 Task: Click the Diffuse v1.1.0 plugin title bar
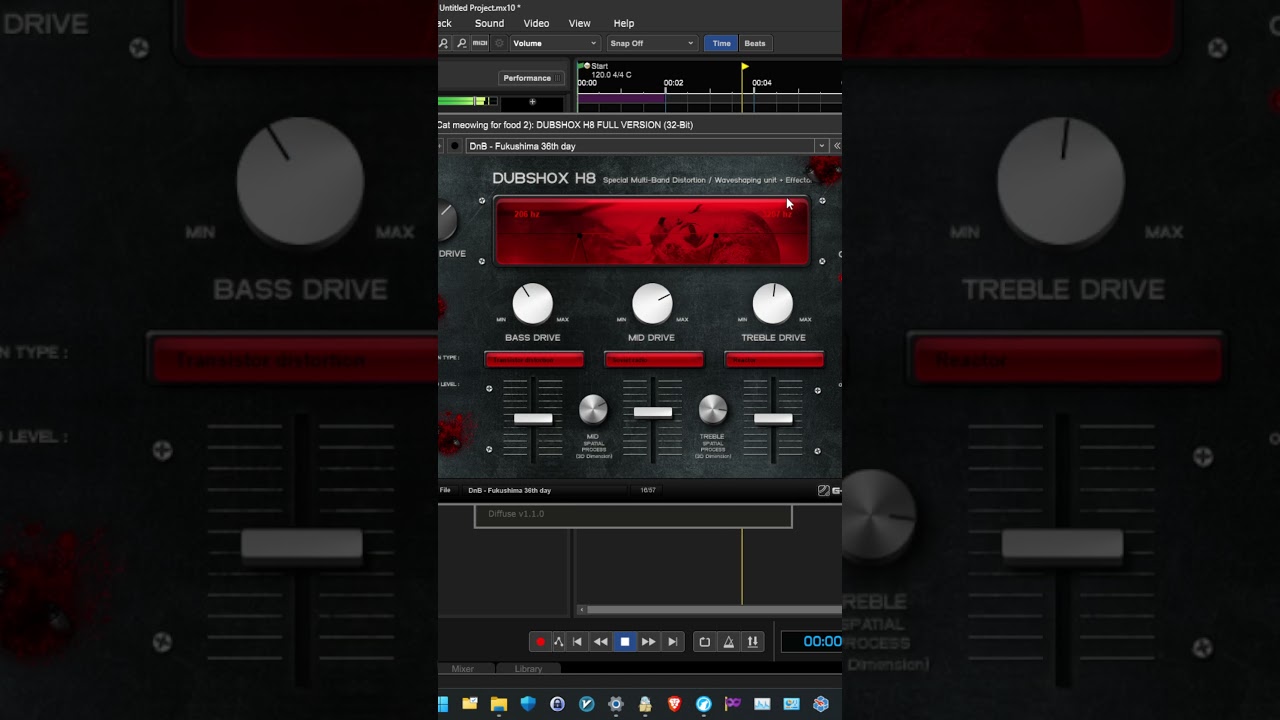pyautogui.click(x=633, y=514)
